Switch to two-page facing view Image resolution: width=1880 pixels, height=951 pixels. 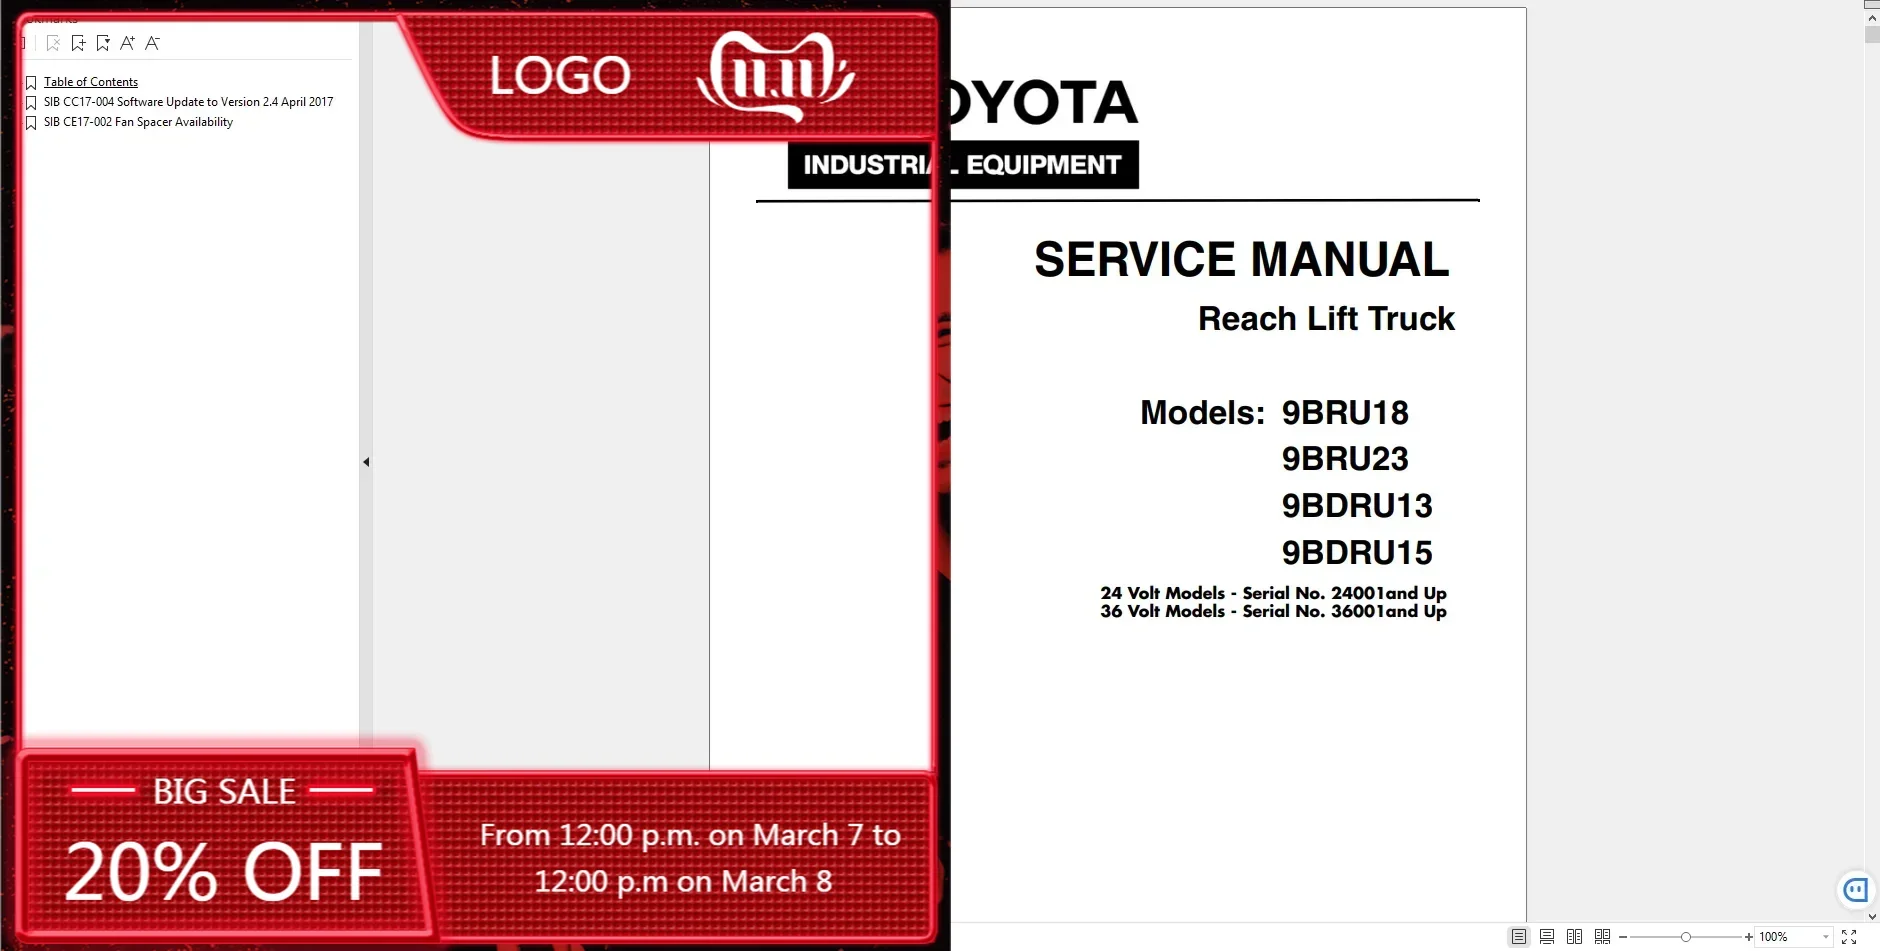pos(1574,937)
